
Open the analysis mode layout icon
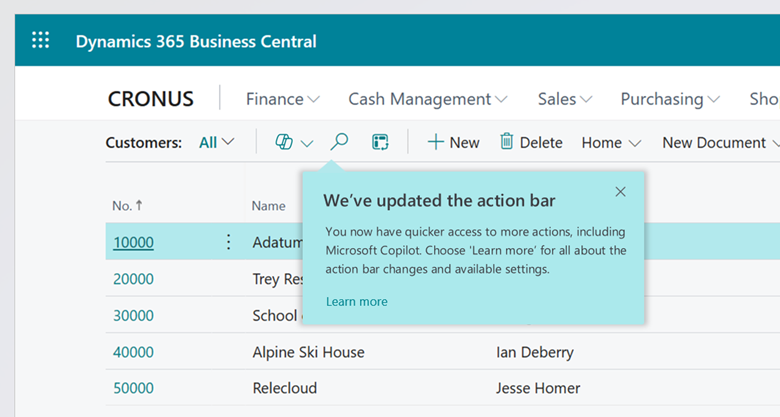click(380, 142)
